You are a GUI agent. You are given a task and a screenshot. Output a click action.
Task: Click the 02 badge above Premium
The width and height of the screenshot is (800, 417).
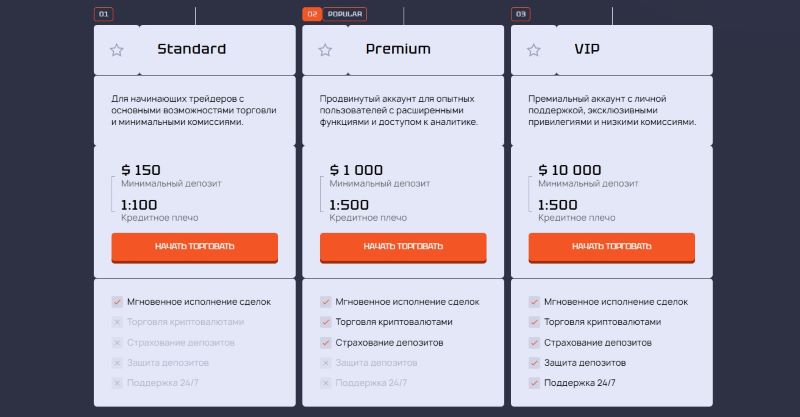click(x=312, y=14)
